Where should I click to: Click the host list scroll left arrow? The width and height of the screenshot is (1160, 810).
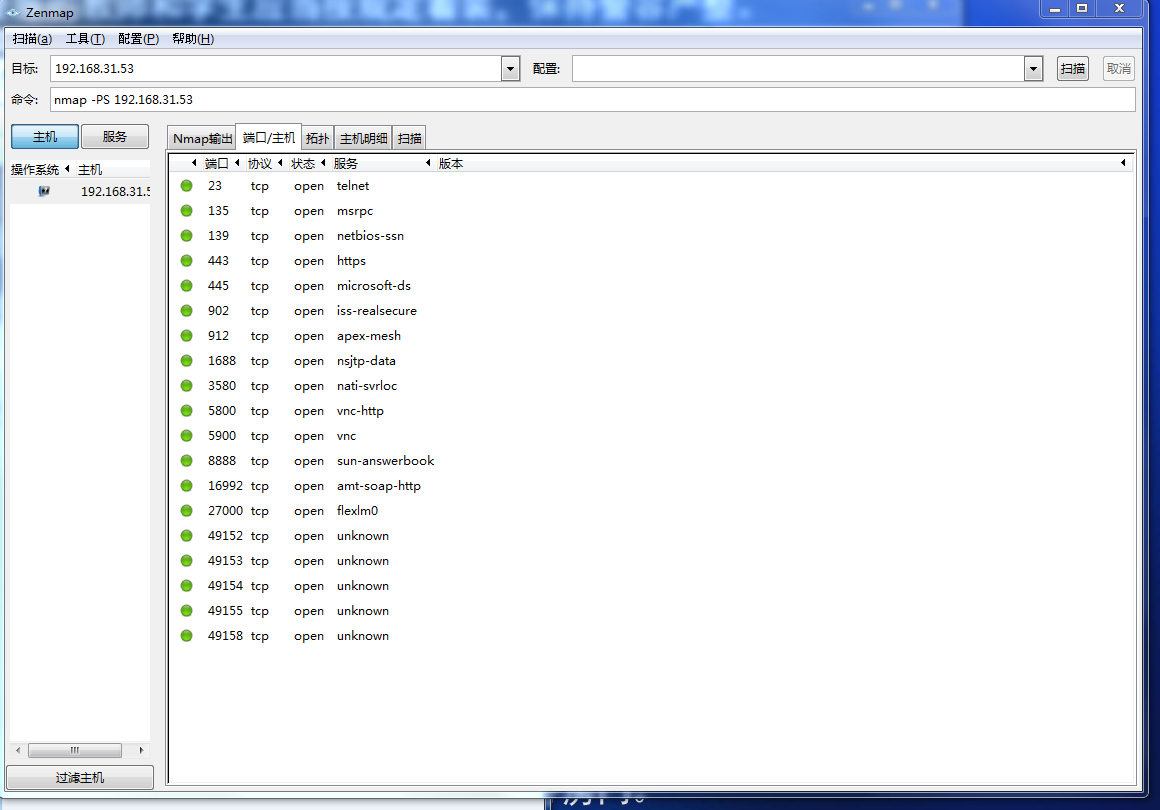[x=18, y=750]
